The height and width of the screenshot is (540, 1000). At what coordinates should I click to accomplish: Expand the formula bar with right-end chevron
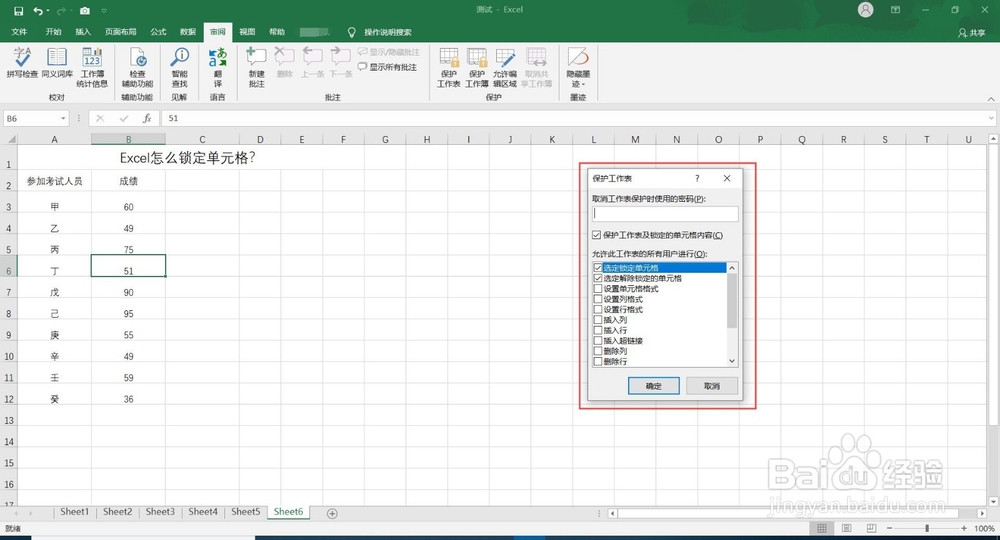click(x=990, y=119)
